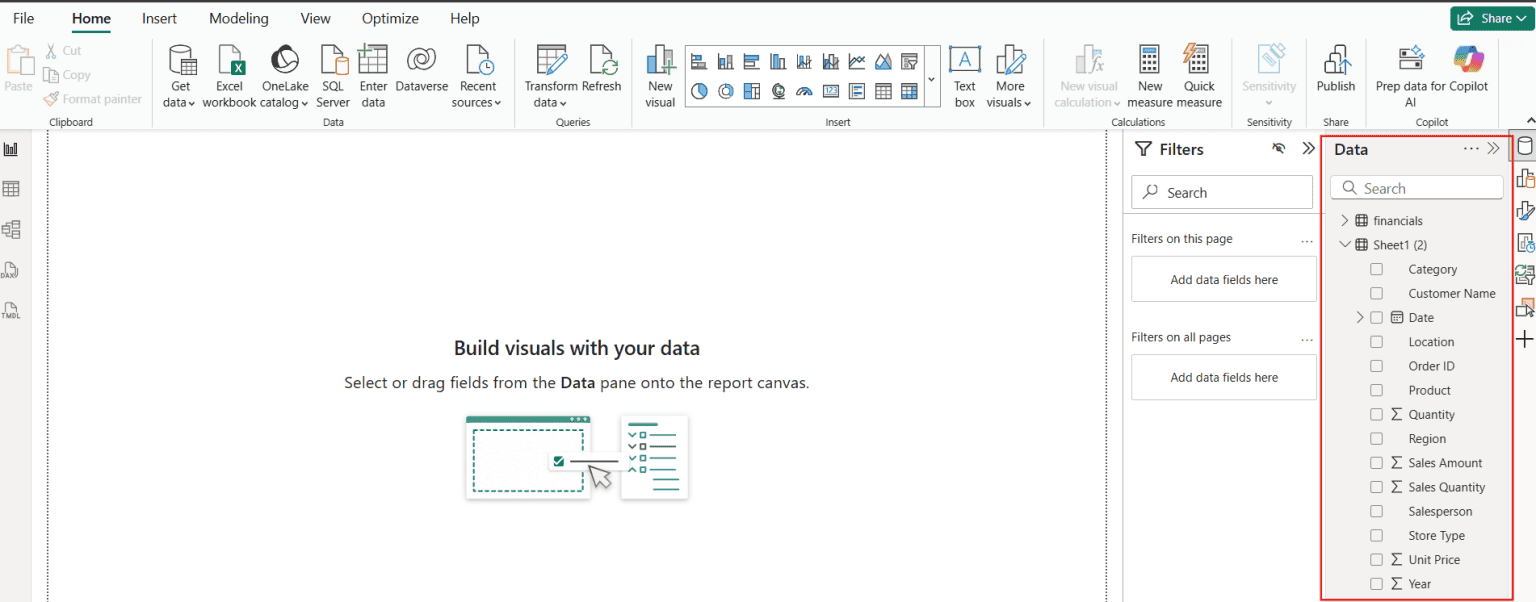Screen dimensions: 1536x602
Task: Collapse the Sheet1 (2) table
Action: [1345, 245]
